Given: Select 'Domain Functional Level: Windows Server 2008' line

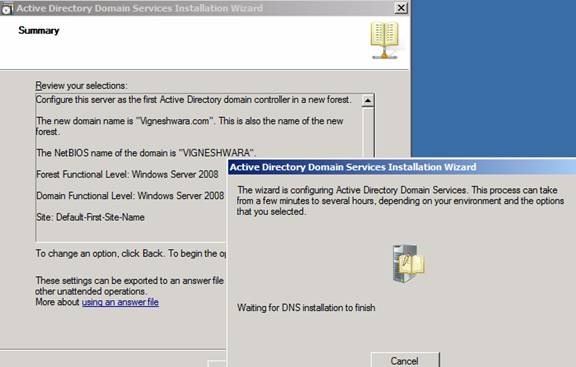Looking at the screenshot, I should tap(130, 195).
